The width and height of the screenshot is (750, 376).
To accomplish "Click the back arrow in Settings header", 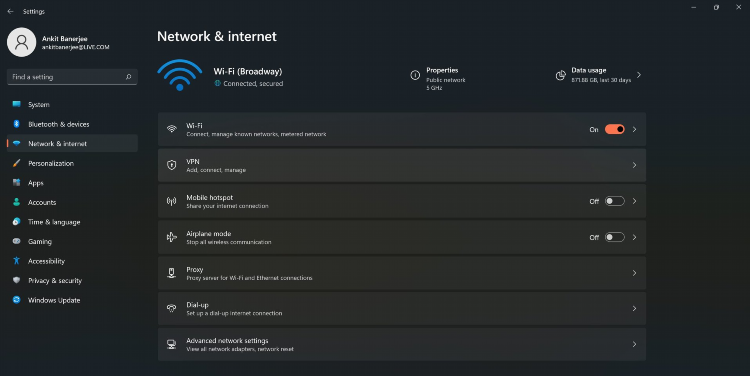I will click(11, 11).
